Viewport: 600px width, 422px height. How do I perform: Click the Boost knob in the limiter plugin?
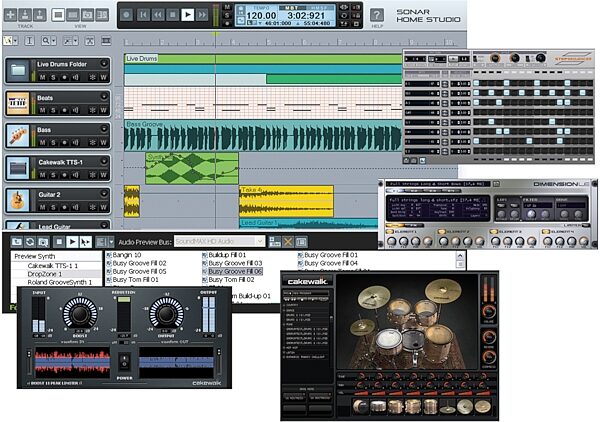[x=80, y=313]
